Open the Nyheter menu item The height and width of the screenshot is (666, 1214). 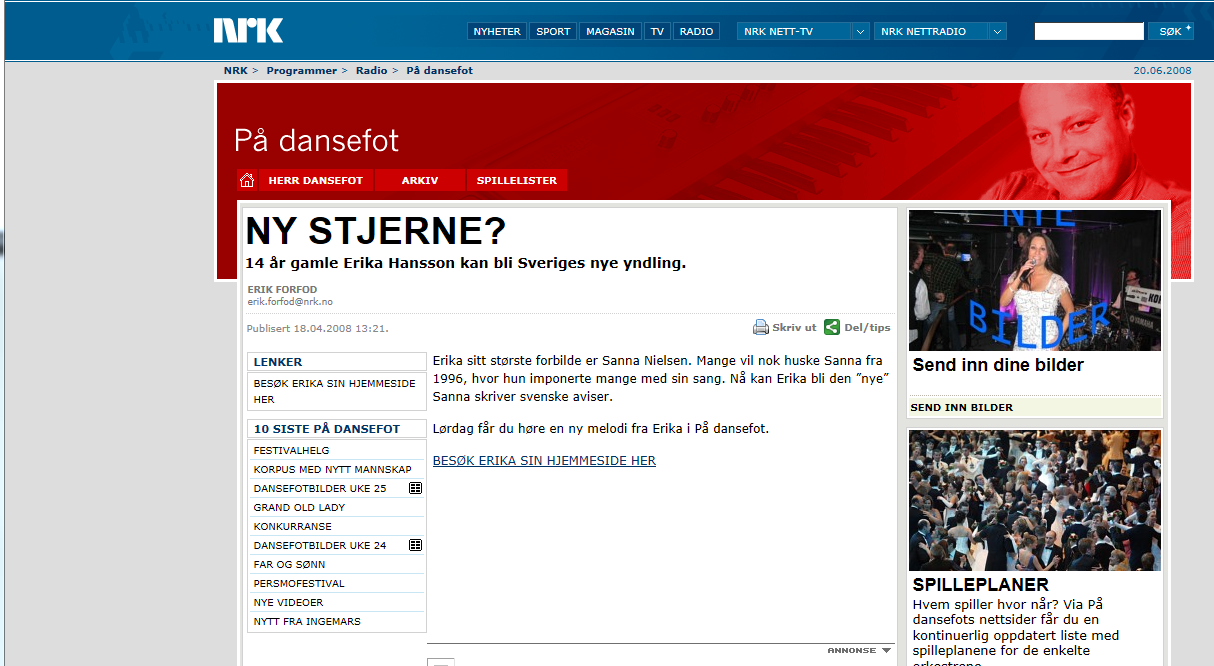coord(497,31)
